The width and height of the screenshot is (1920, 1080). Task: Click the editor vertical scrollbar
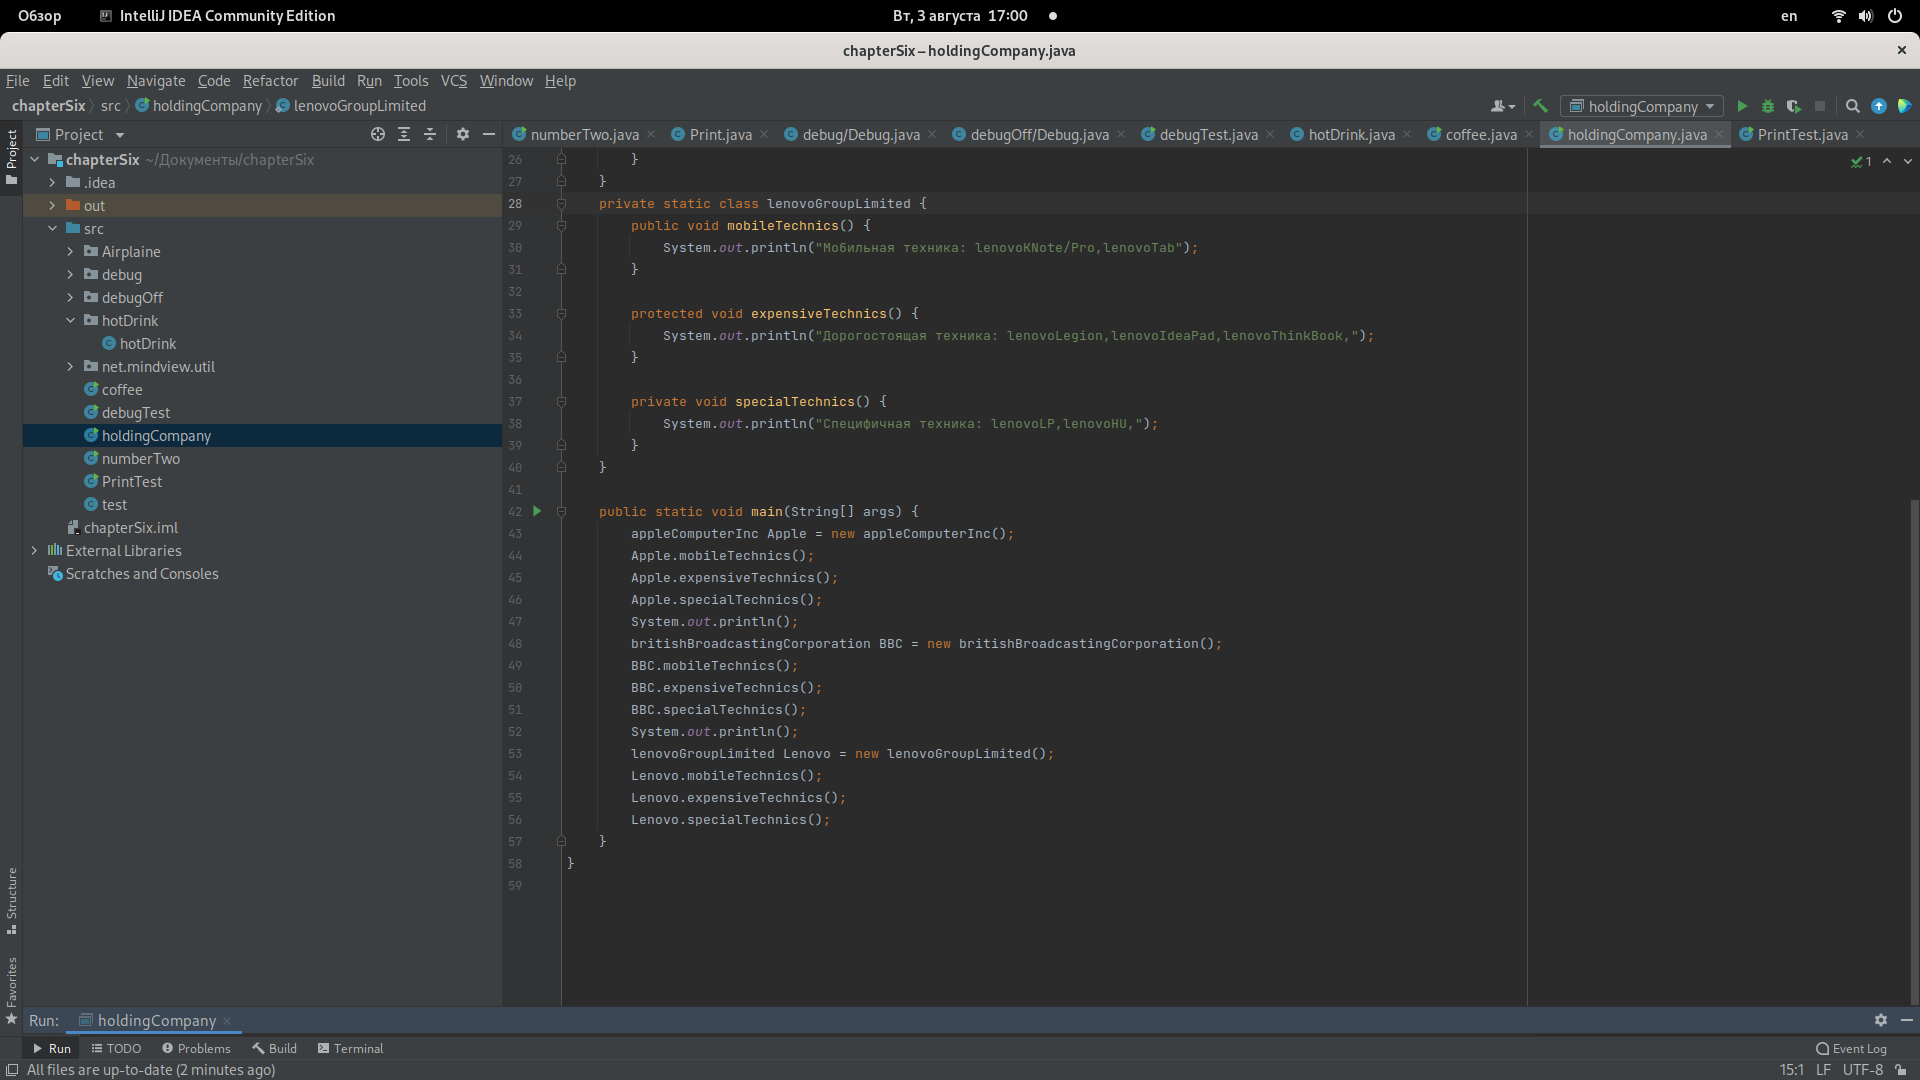click(1914, 750)
